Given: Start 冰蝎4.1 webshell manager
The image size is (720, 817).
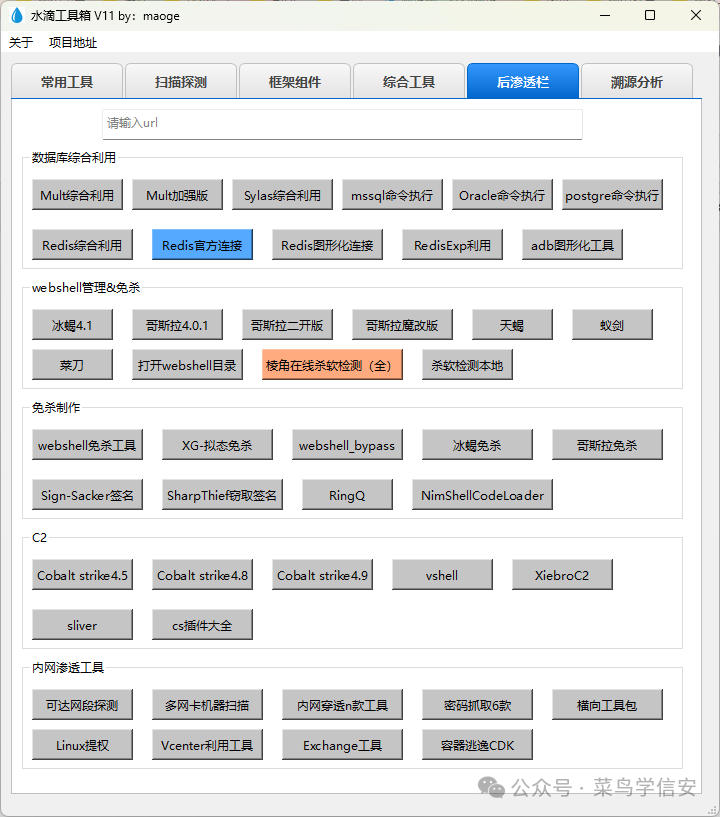Looking at the screenshot, I should (72, 325).
